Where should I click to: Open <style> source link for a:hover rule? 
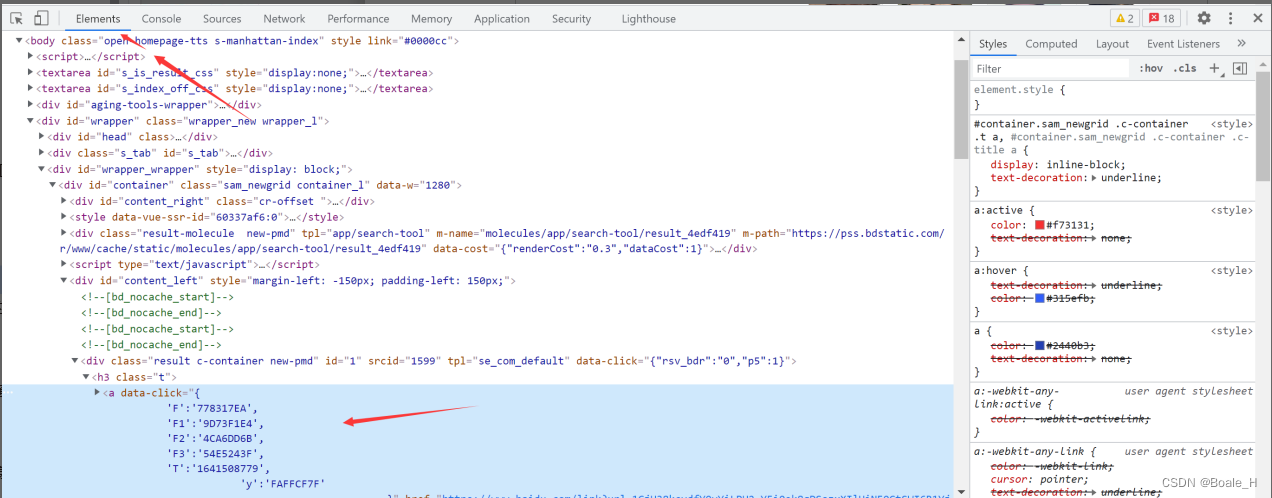pos(1231,270)
